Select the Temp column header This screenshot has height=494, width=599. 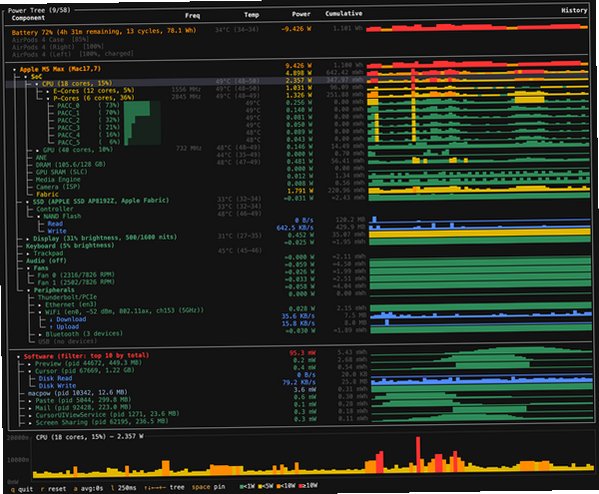tap(251, 15)
